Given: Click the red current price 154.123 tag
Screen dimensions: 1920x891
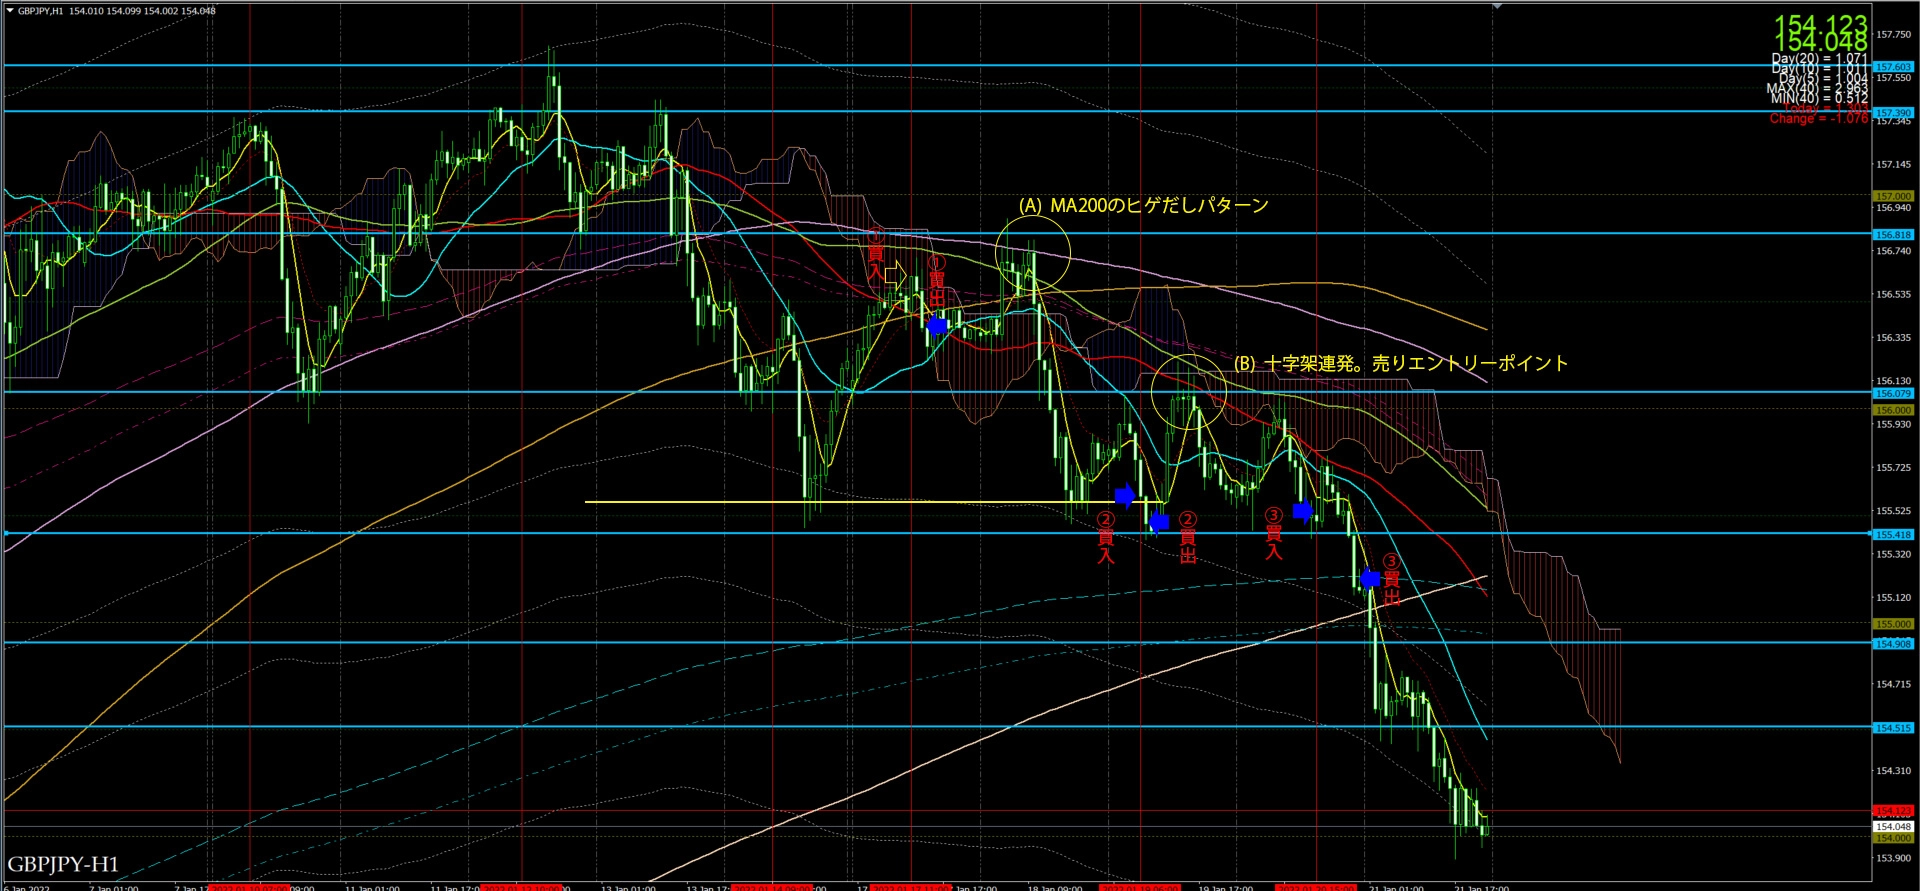Looking at the screenshot, I should pos(1893,811).
